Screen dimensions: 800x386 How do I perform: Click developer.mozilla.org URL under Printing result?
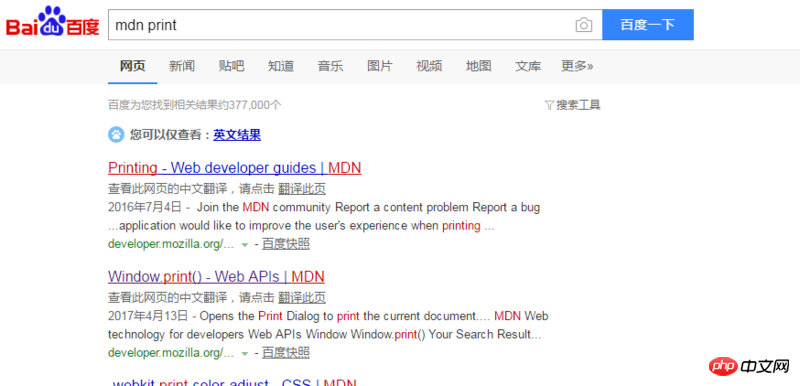pyautogui.click(x=171, y=244)
